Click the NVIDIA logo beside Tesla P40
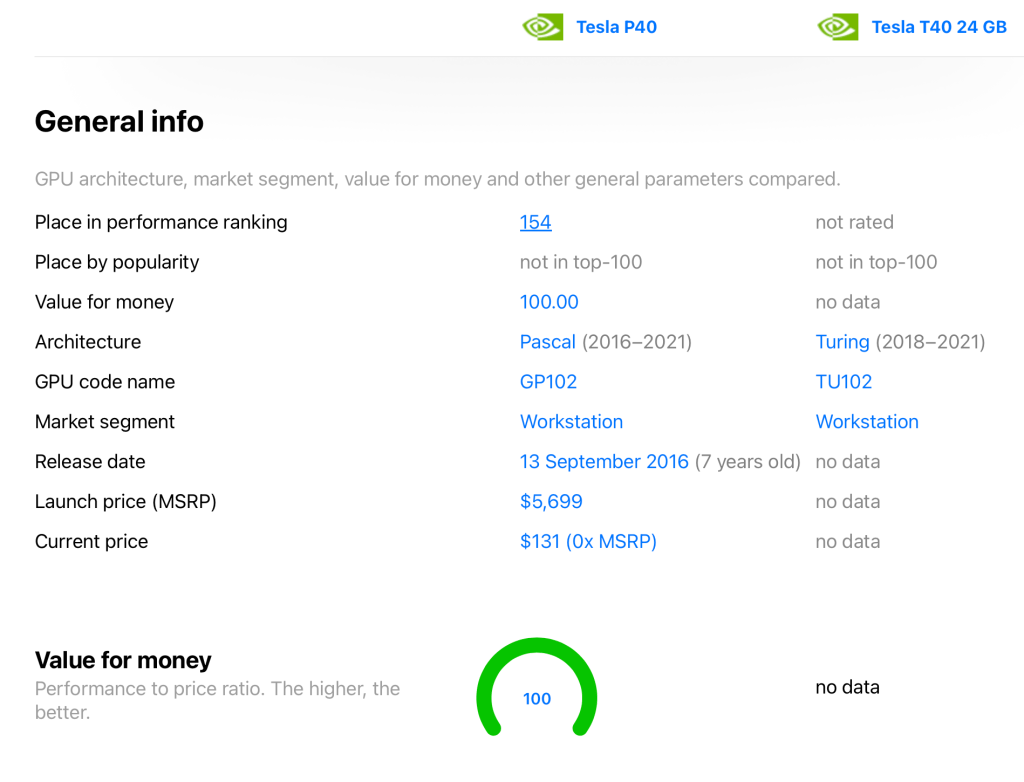 (x=543, y=27)
